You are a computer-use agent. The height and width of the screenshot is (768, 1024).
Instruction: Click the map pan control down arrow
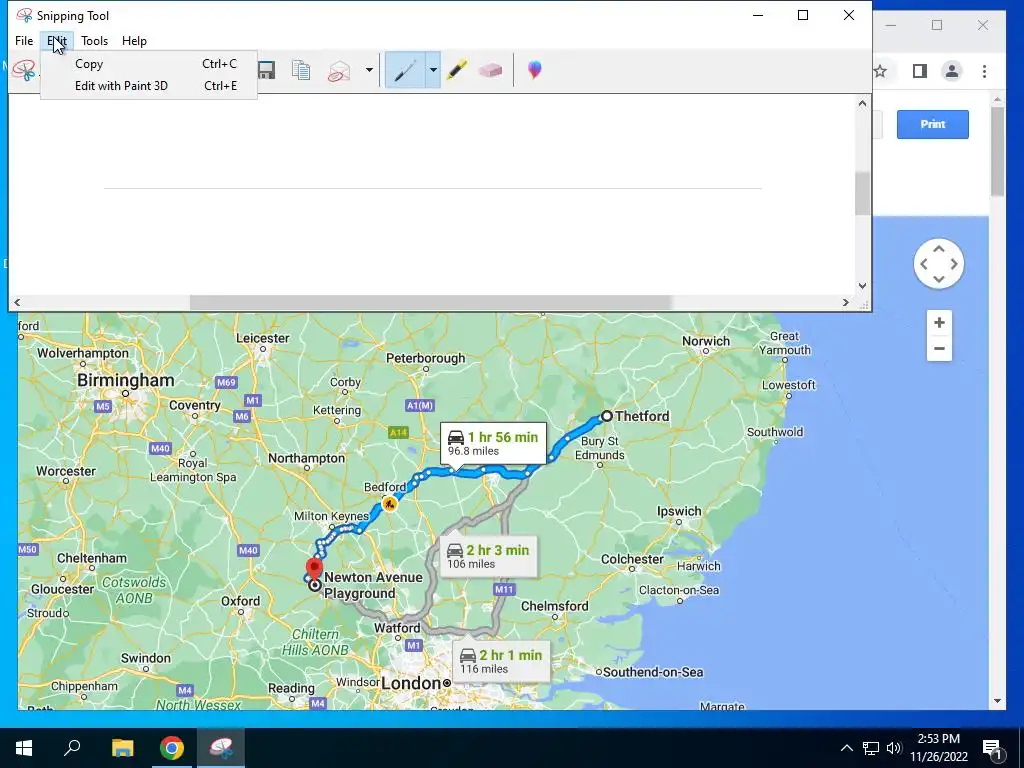point(938,279)
